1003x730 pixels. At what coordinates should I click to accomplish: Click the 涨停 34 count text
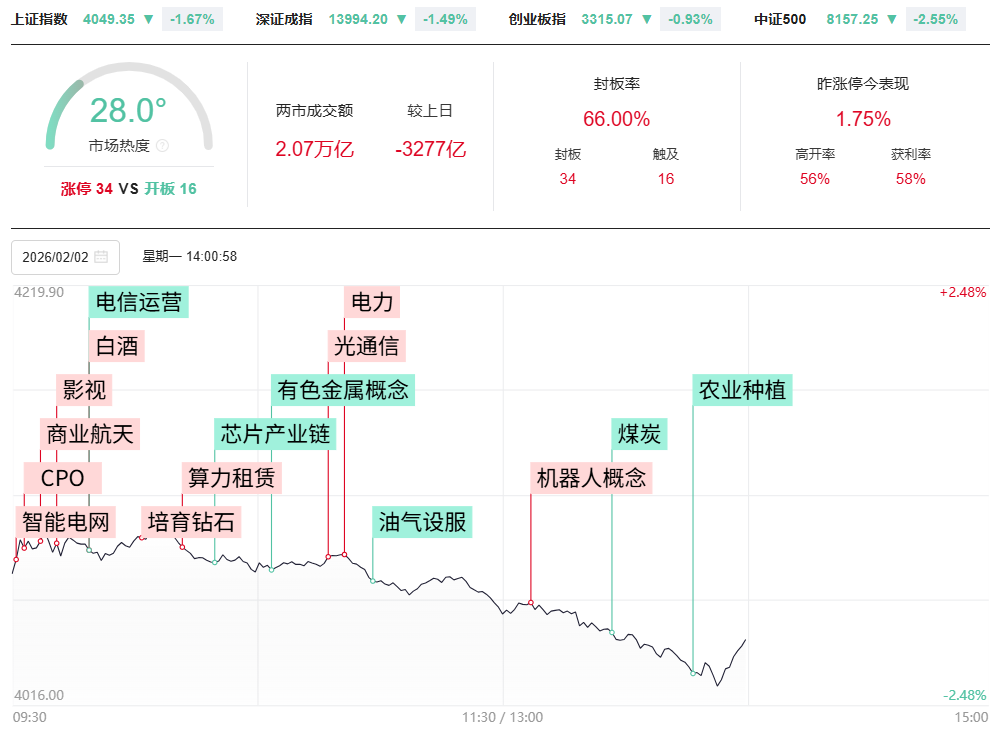tap(86, 188)
